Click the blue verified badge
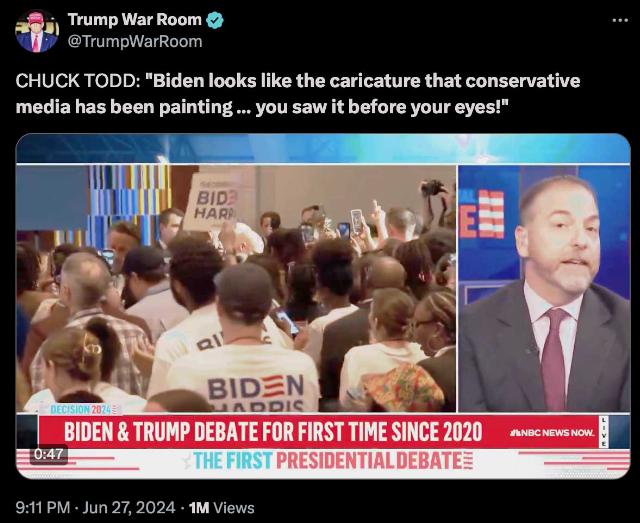This screenshot has width=640, height=523. [x=214, y=20]
